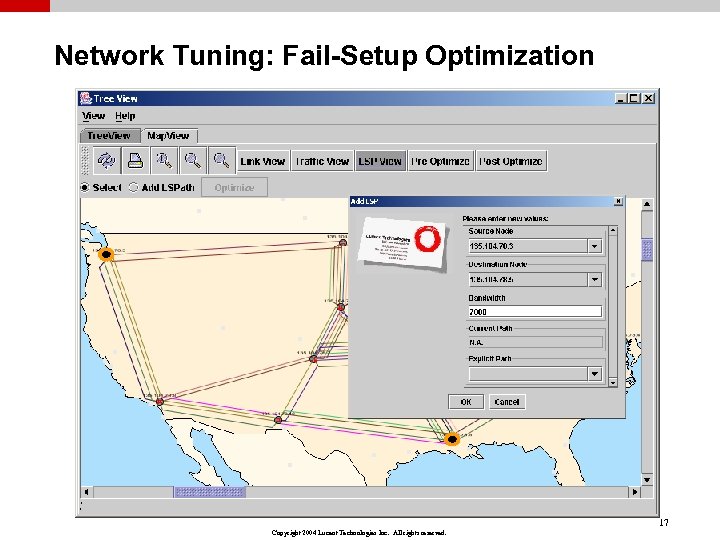Click the first magnifier zoom icon

click(164, 161)
